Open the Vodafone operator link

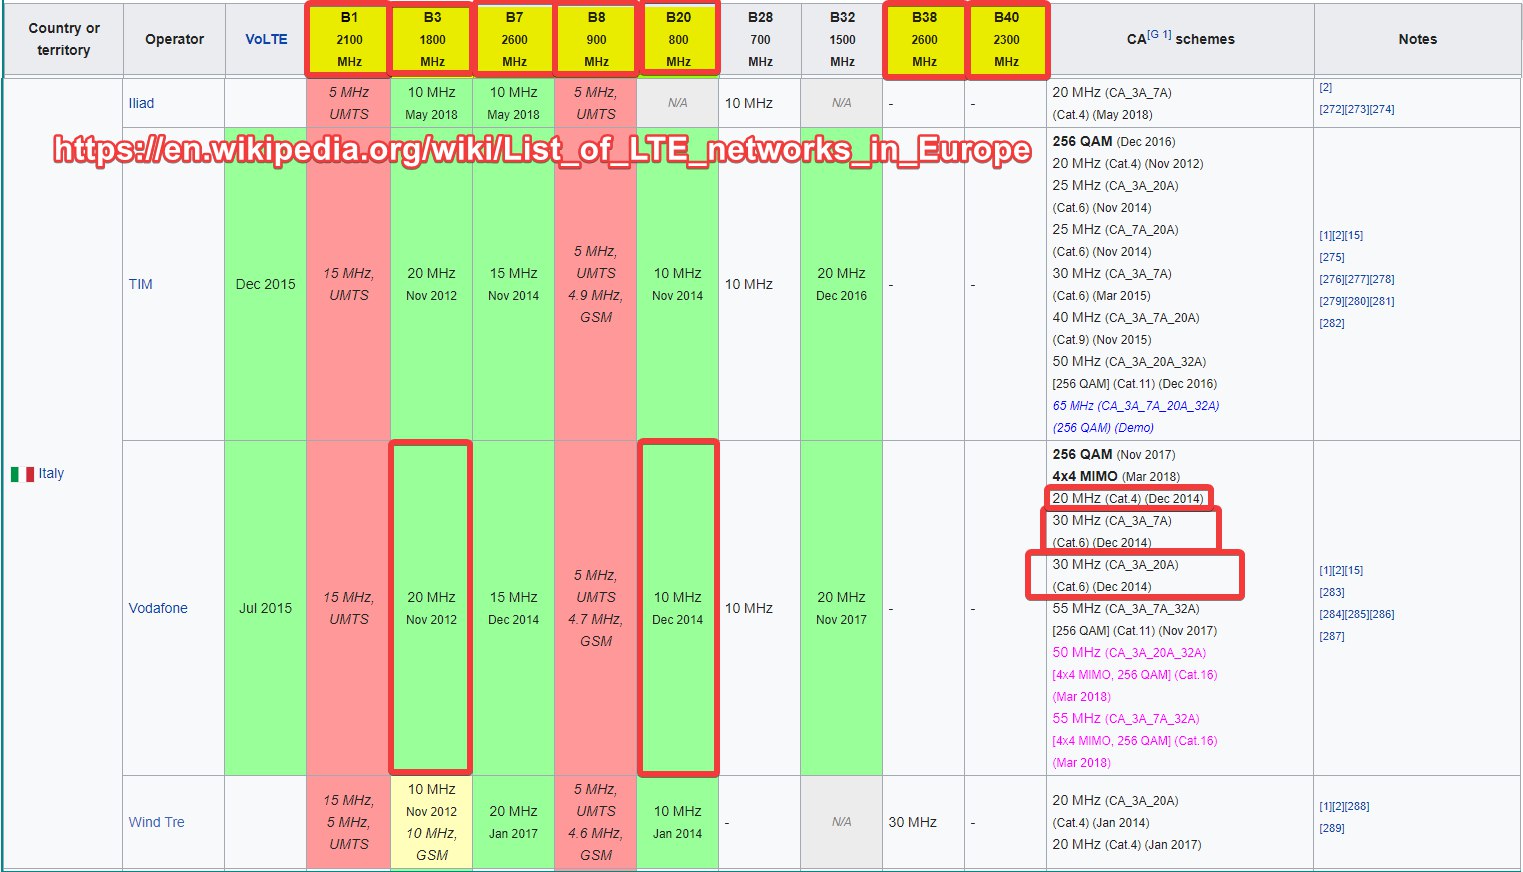click(158, 608)
